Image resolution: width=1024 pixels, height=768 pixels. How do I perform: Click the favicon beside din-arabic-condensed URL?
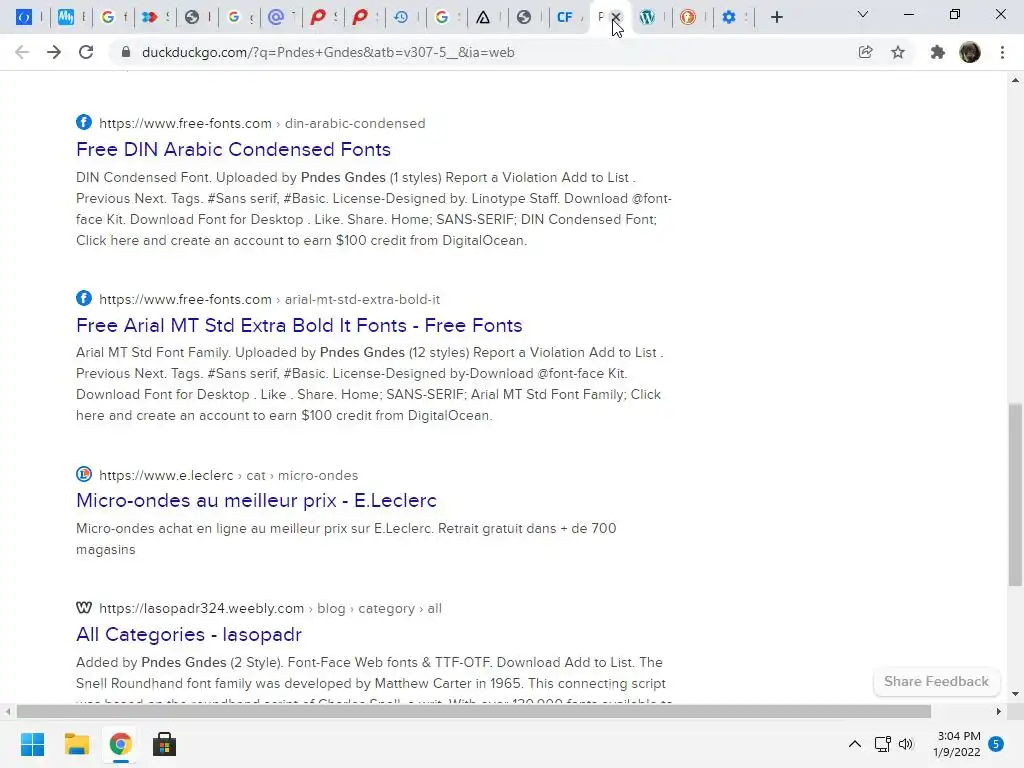click(84, 122)
